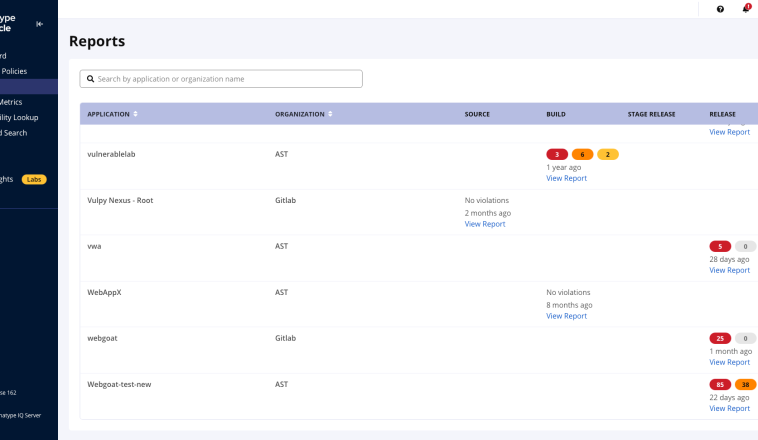Go to Metrics in the sidebar
The height and width of the screenshot is (440, 758).
point(11,101)
